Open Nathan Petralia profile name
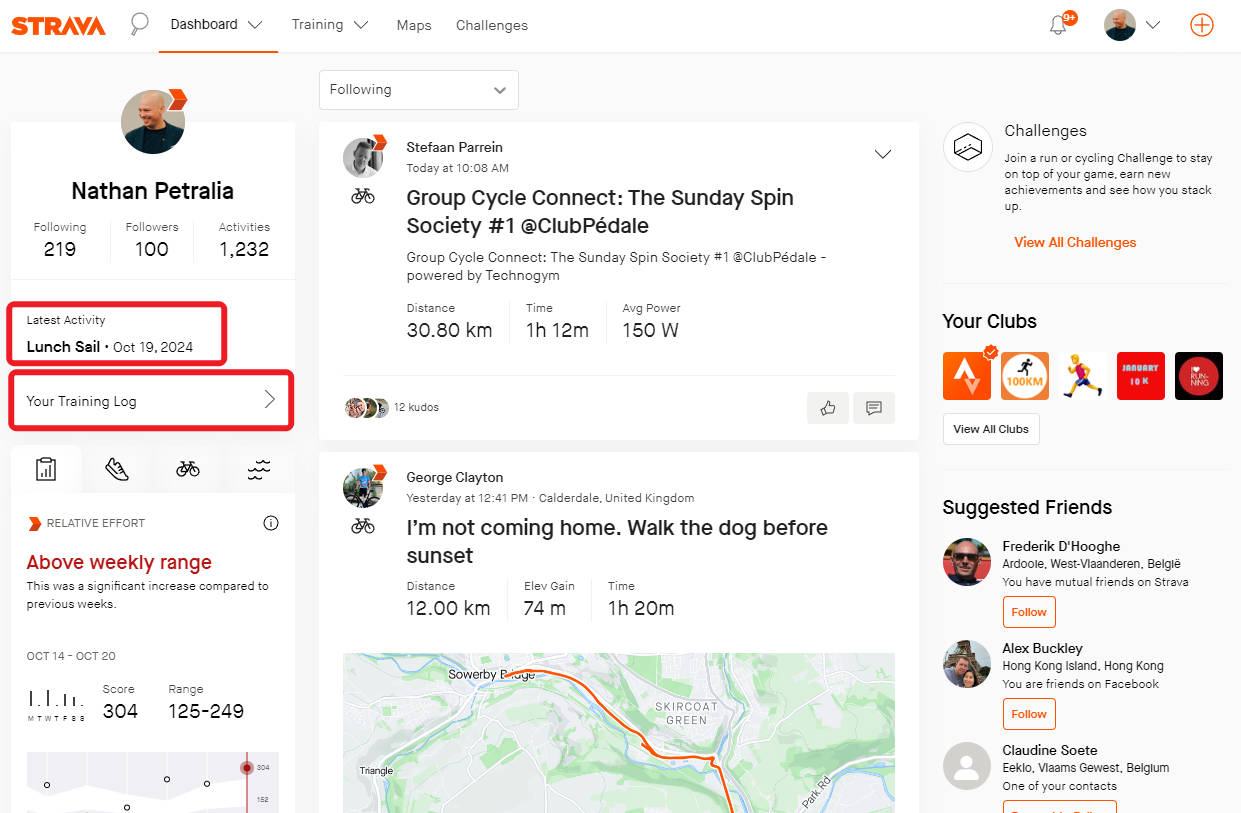This screenshot has height=813, width=1241. pos(152,191)
